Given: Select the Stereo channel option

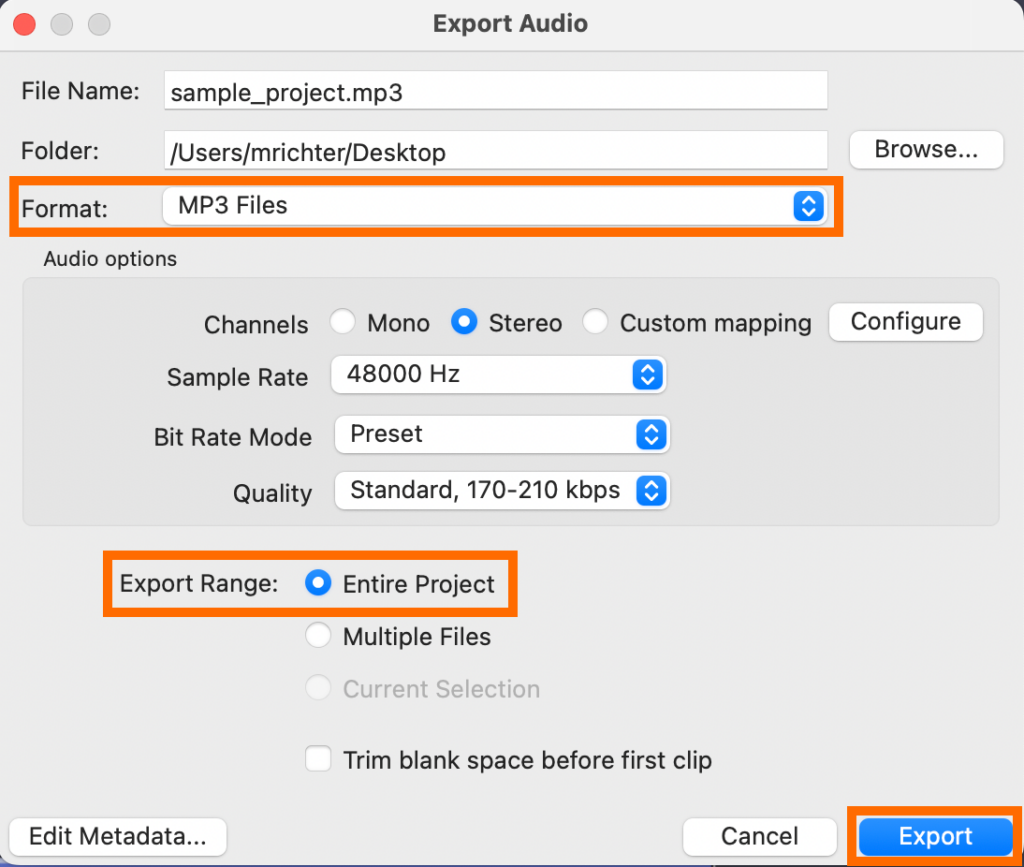Looking at the screenshot, I should pyautogui.click(x=464, y=323).
